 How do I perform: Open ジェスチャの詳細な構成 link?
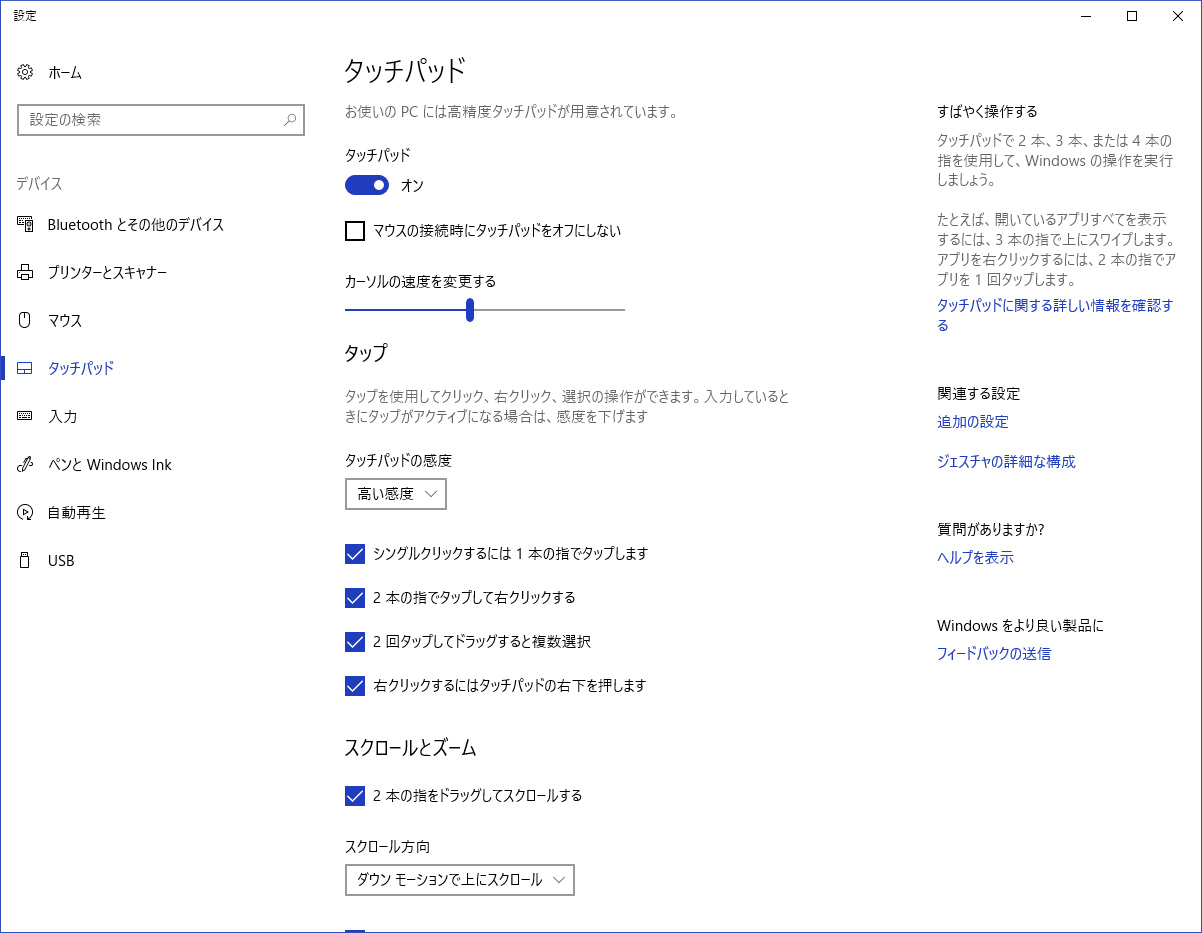(1006, 462)
